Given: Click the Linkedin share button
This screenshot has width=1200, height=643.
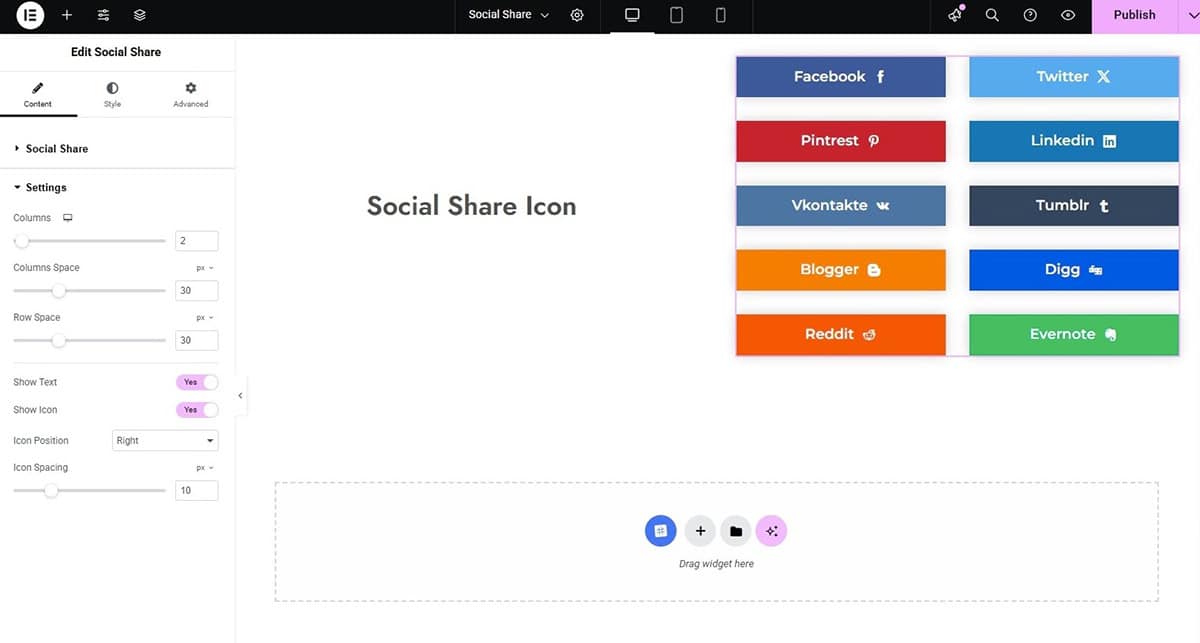Looking at the screenshot, I should [x=1074, y=141].
